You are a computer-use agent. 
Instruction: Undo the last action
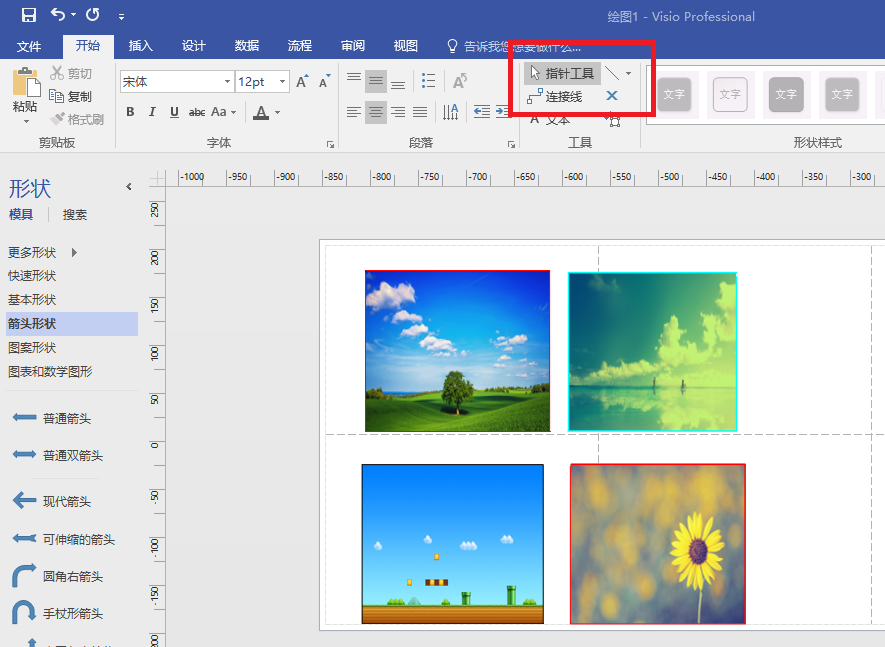(58, 14)
